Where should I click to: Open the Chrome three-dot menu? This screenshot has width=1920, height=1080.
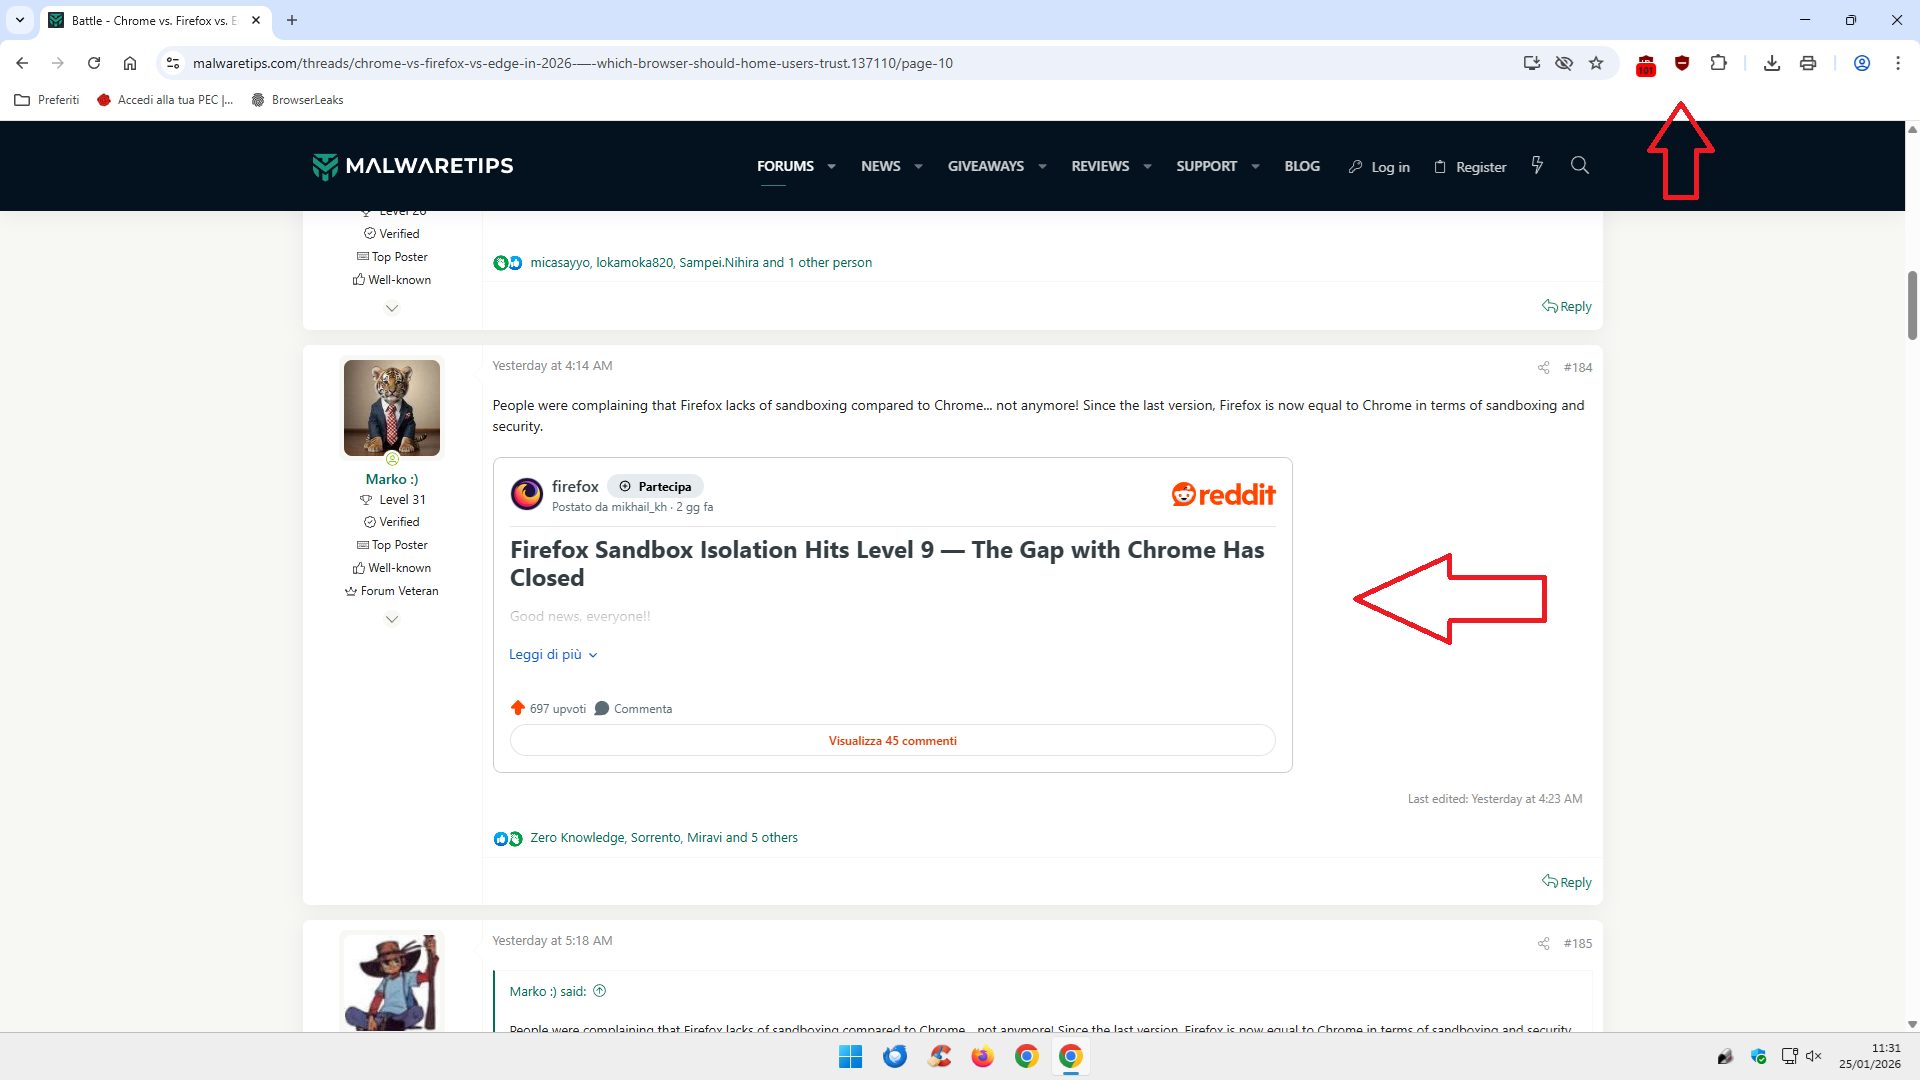coord(1898,63)
